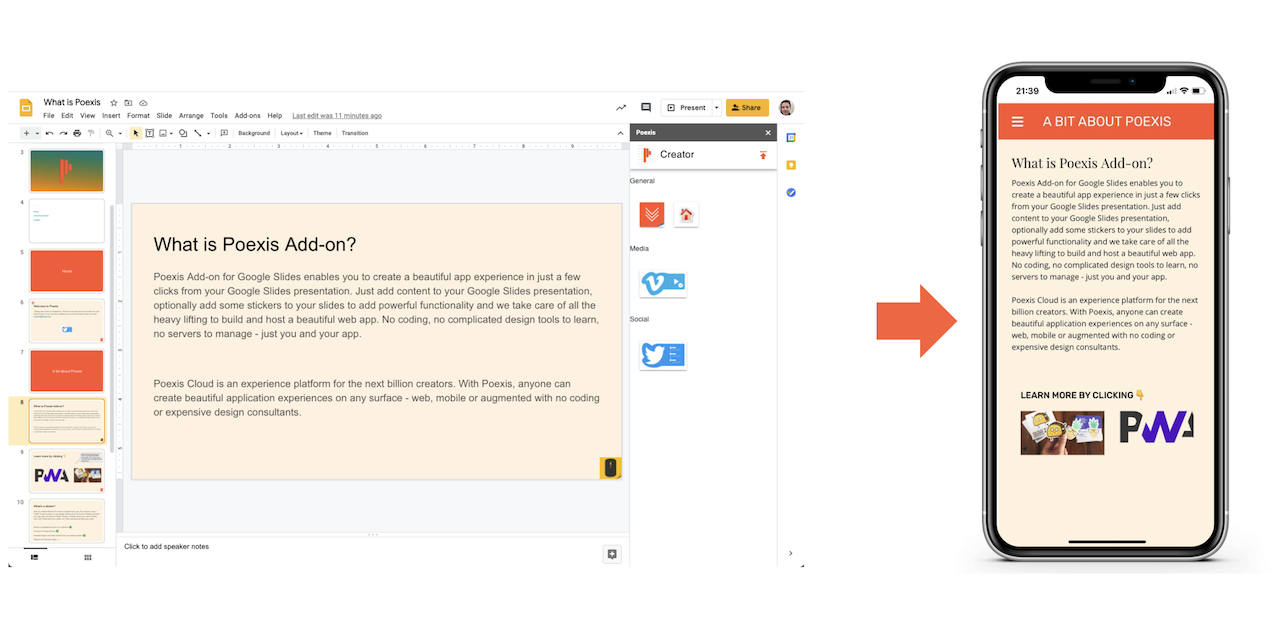Select the line tool
This screenshot has width=1280, height=633.
click(x=197, y=133)
